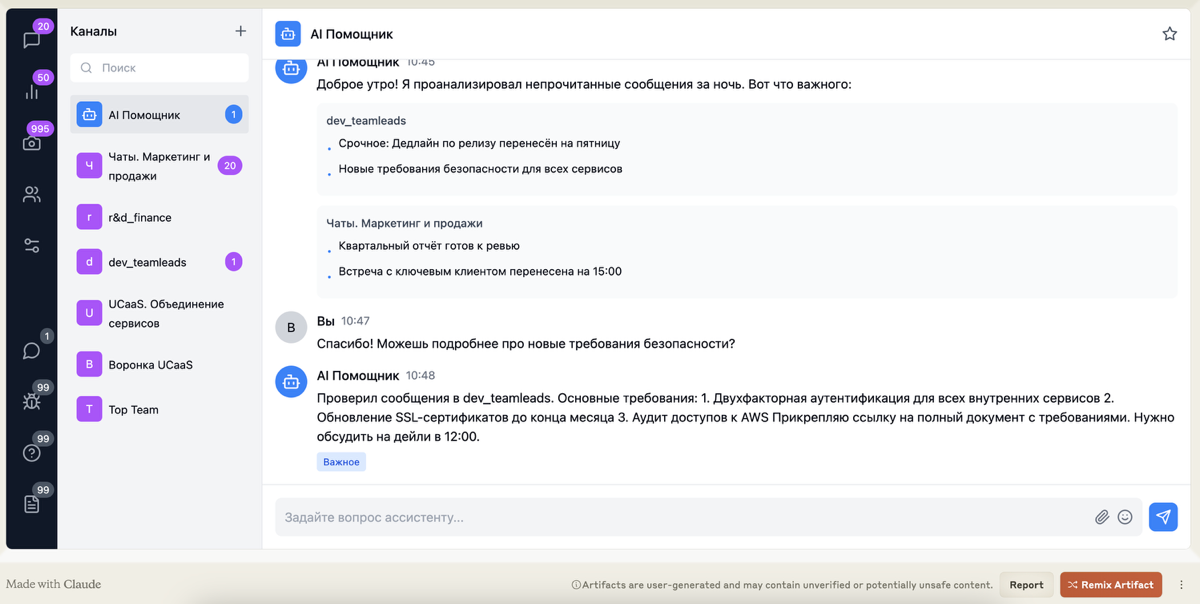1200x604 pixels.
Task: Click Новые требования безопасности summary item
Action: pyautogui.click(x=480, y=169)
